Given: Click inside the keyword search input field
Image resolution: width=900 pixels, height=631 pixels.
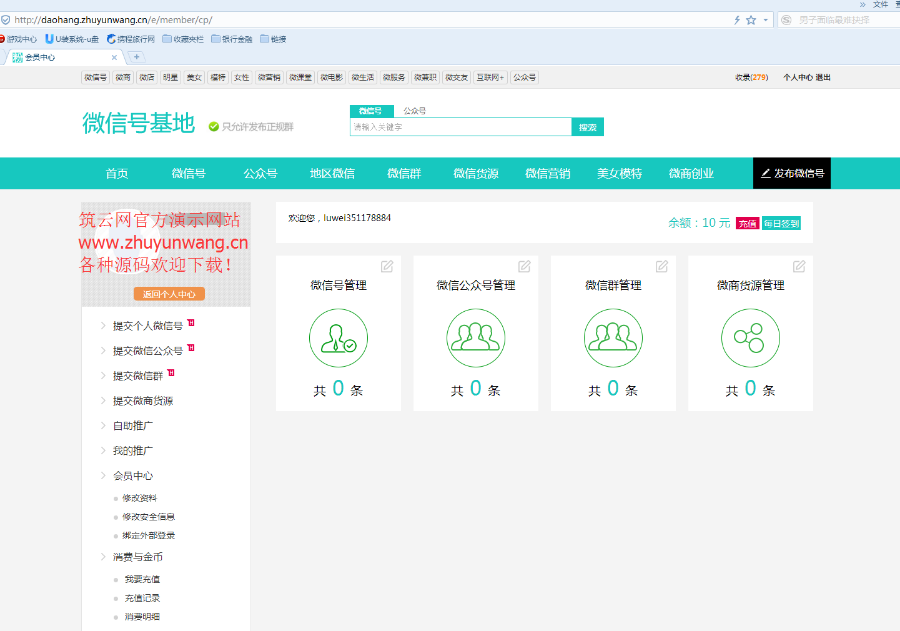Looking at the screenshot, I should click(x=460, y=127).
